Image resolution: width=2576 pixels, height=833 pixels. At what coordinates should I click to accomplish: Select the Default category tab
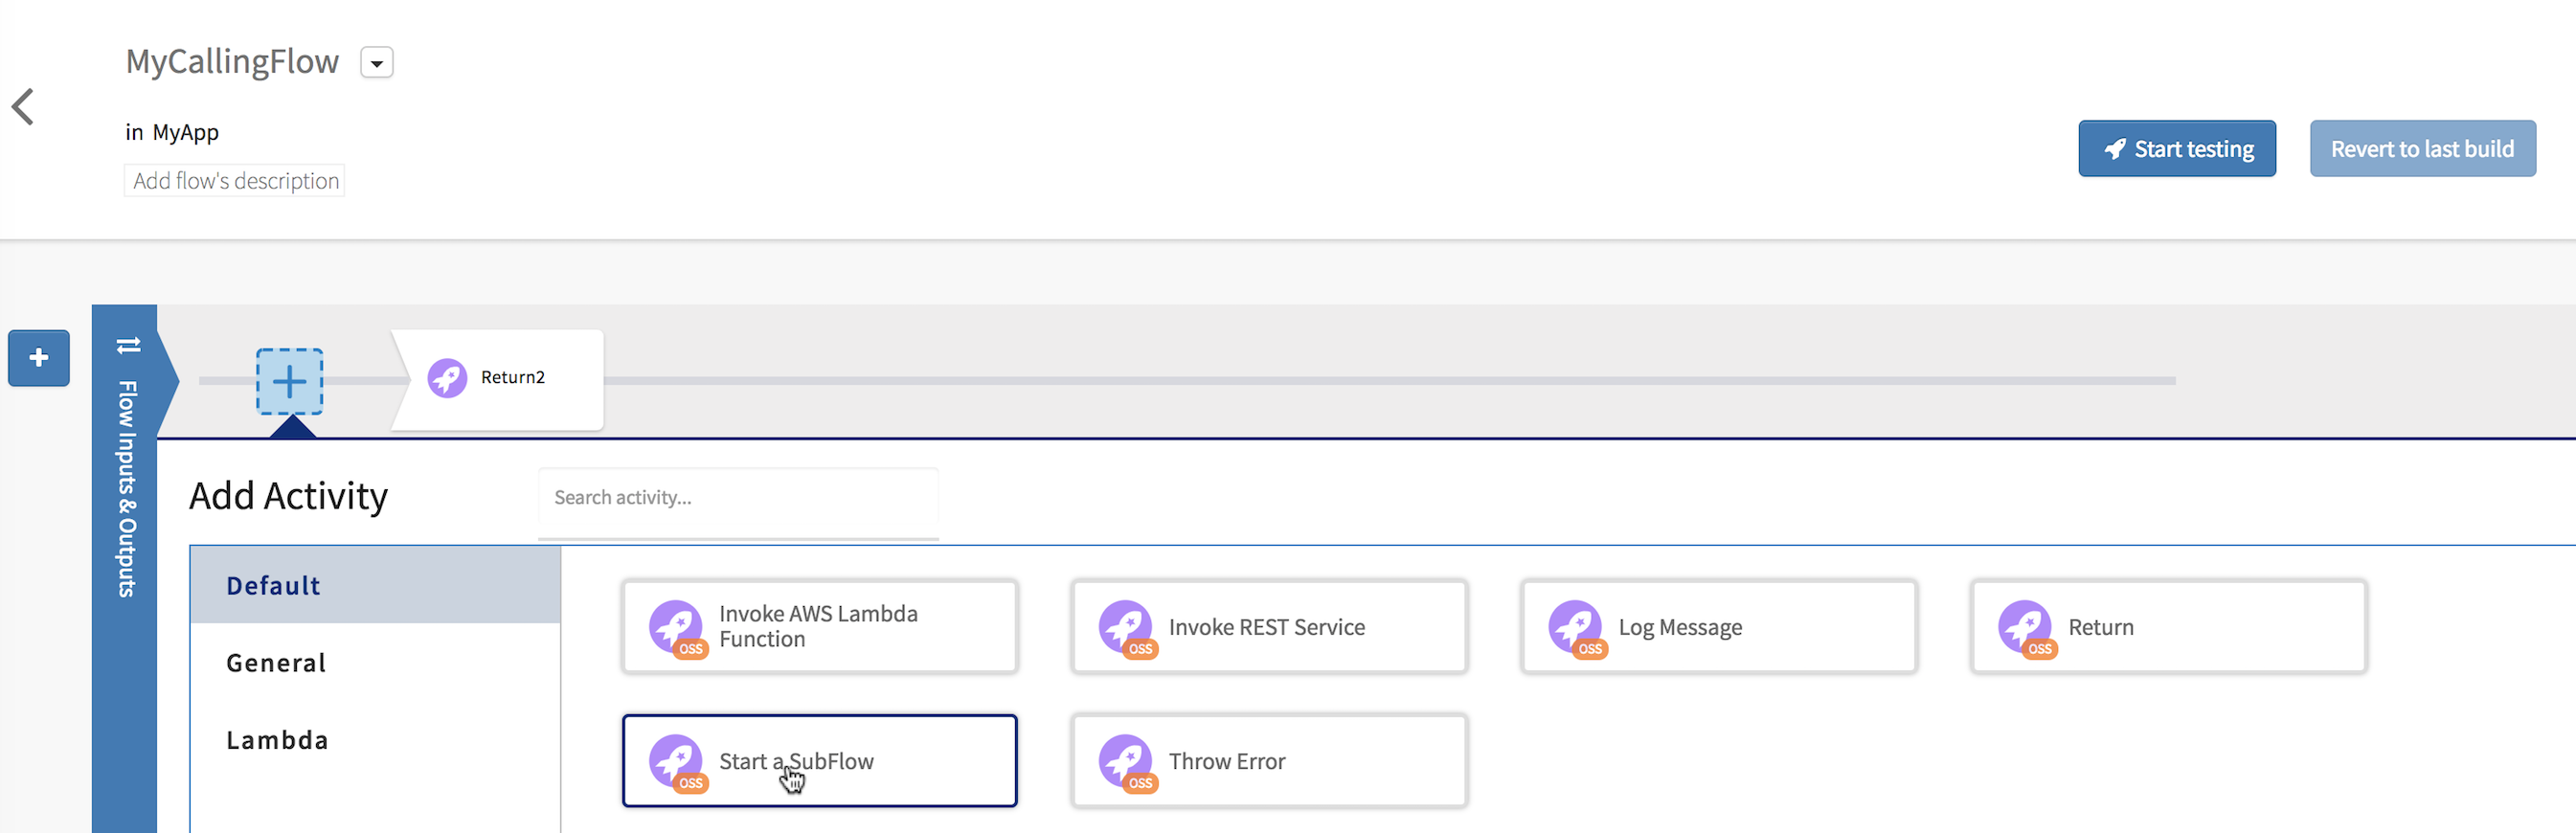click(375, 586)
